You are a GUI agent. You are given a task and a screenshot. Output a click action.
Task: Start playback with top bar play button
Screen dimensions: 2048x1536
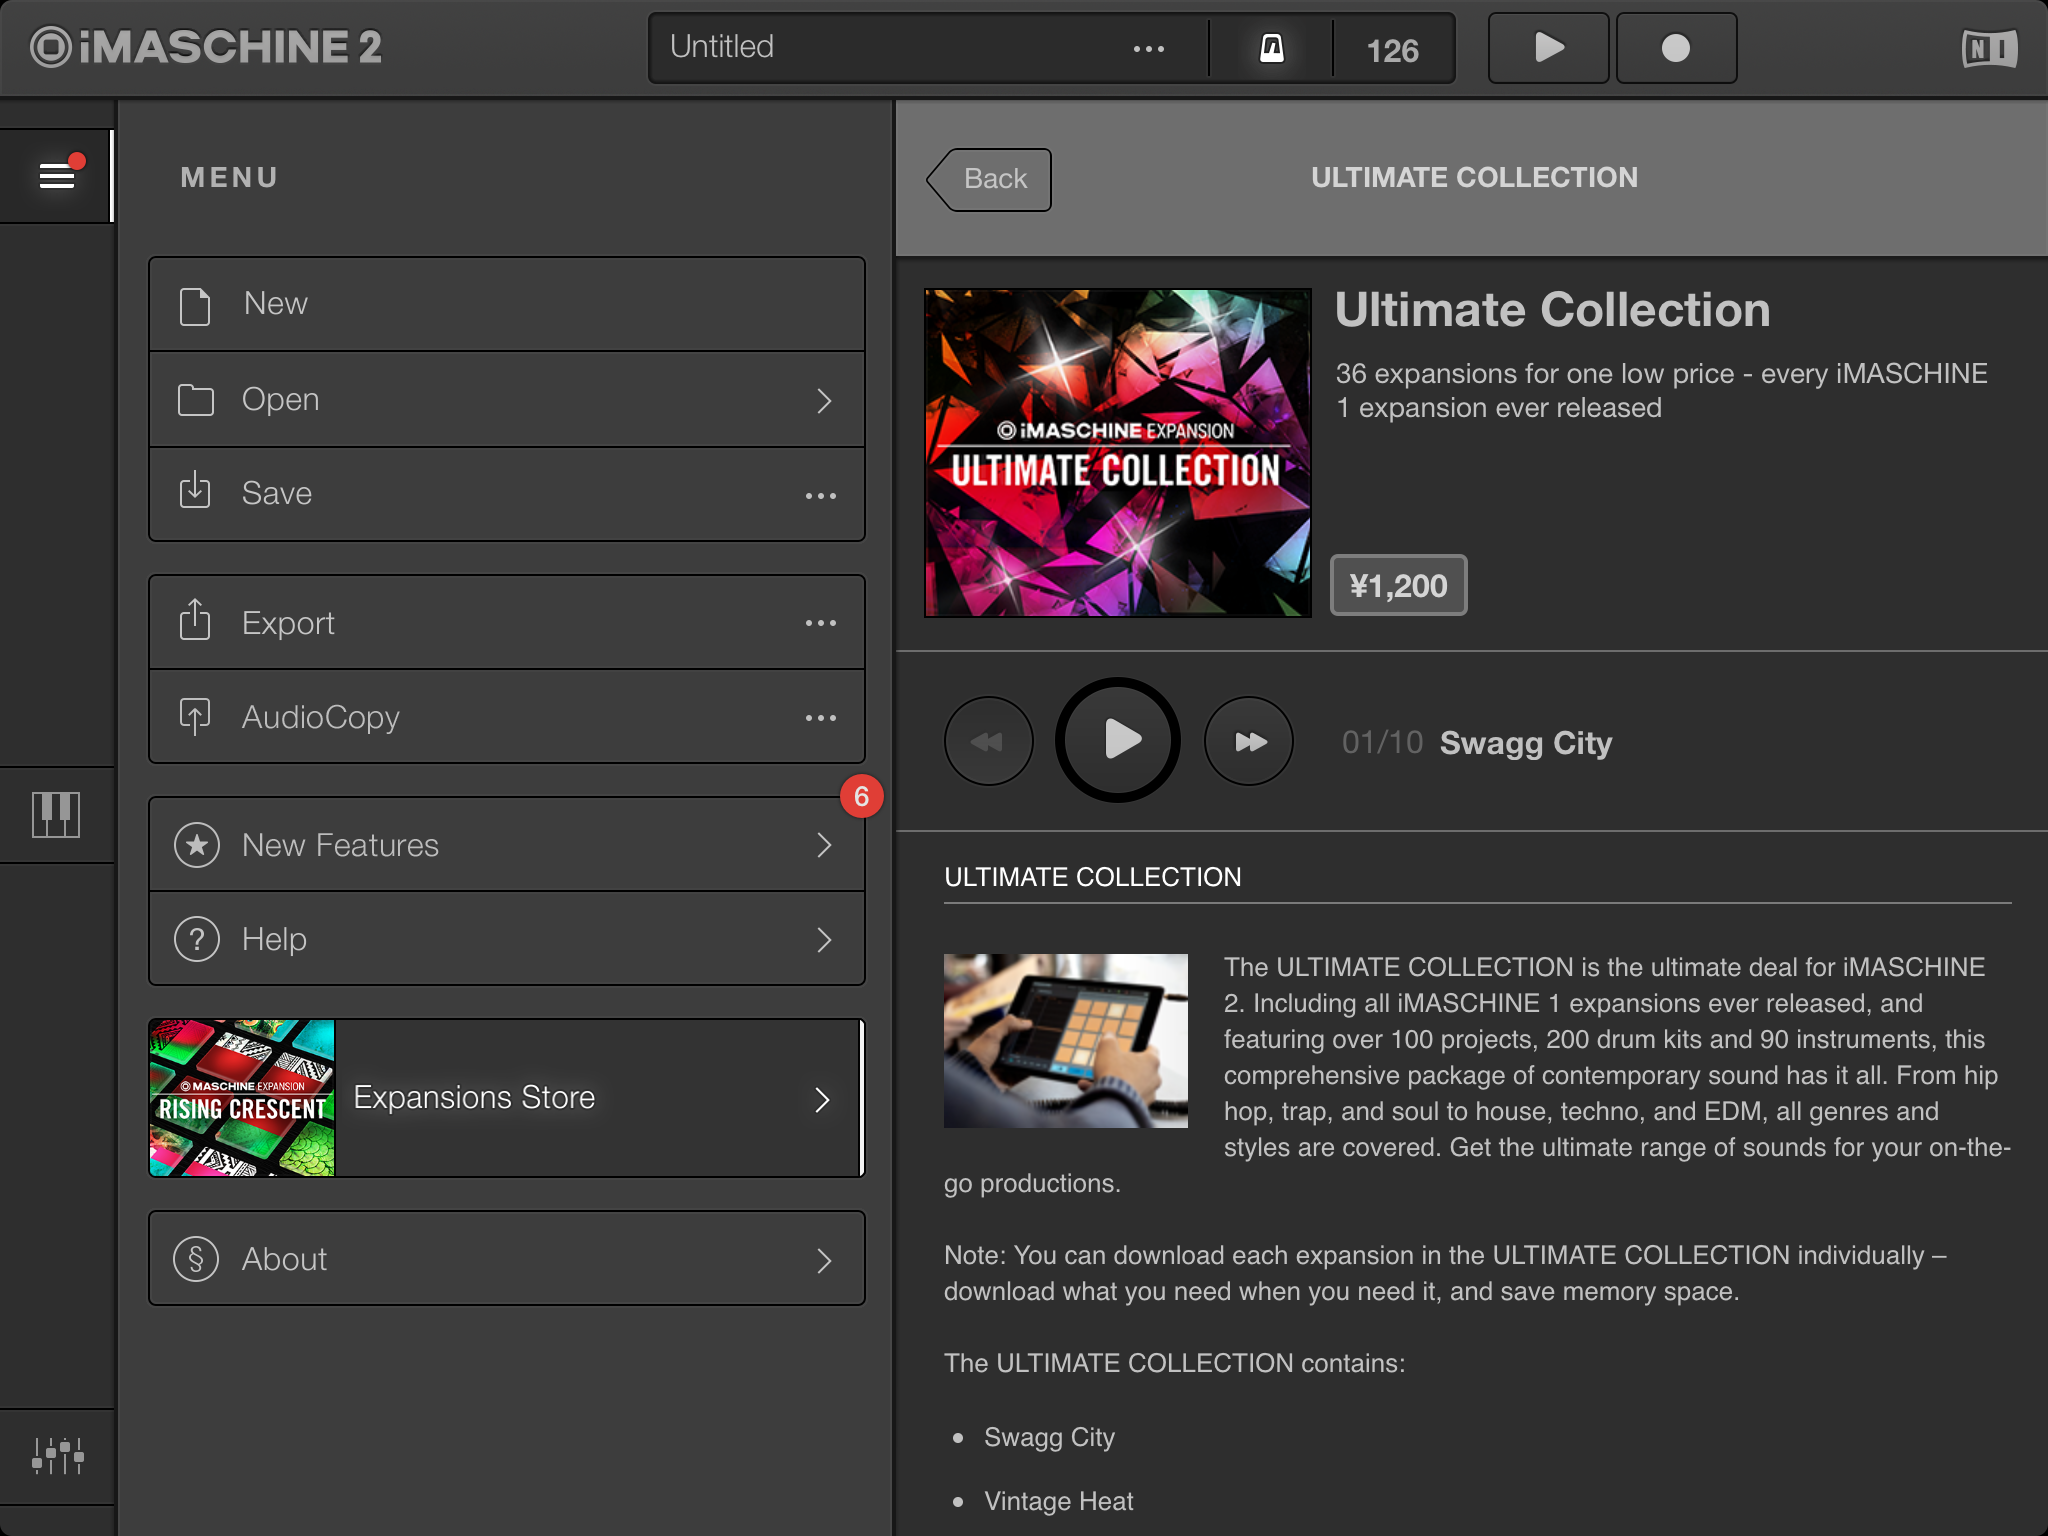click(x=1548, y=48)
